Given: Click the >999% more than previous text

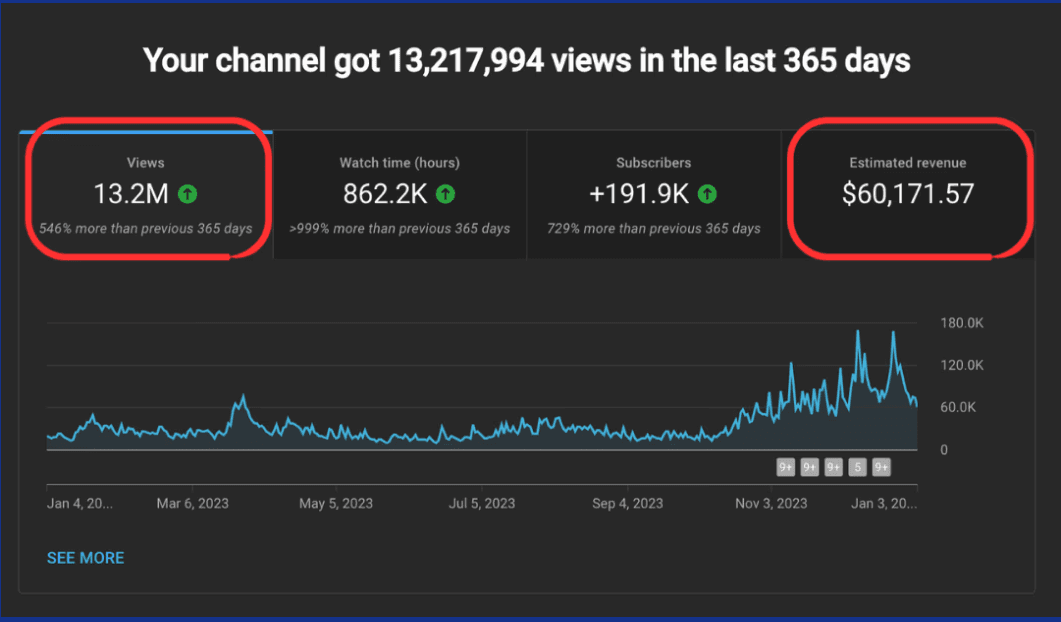Looking at the screenshot, I should tap(400, 229).
